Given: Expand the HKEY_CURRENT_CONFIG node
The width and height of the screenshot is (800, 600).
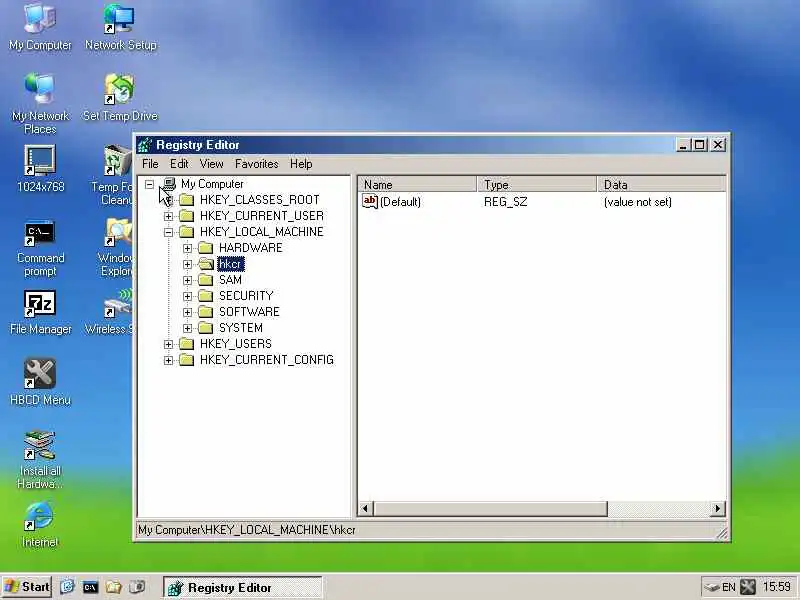Looking at the screenshot, I should tap(168, 360).
